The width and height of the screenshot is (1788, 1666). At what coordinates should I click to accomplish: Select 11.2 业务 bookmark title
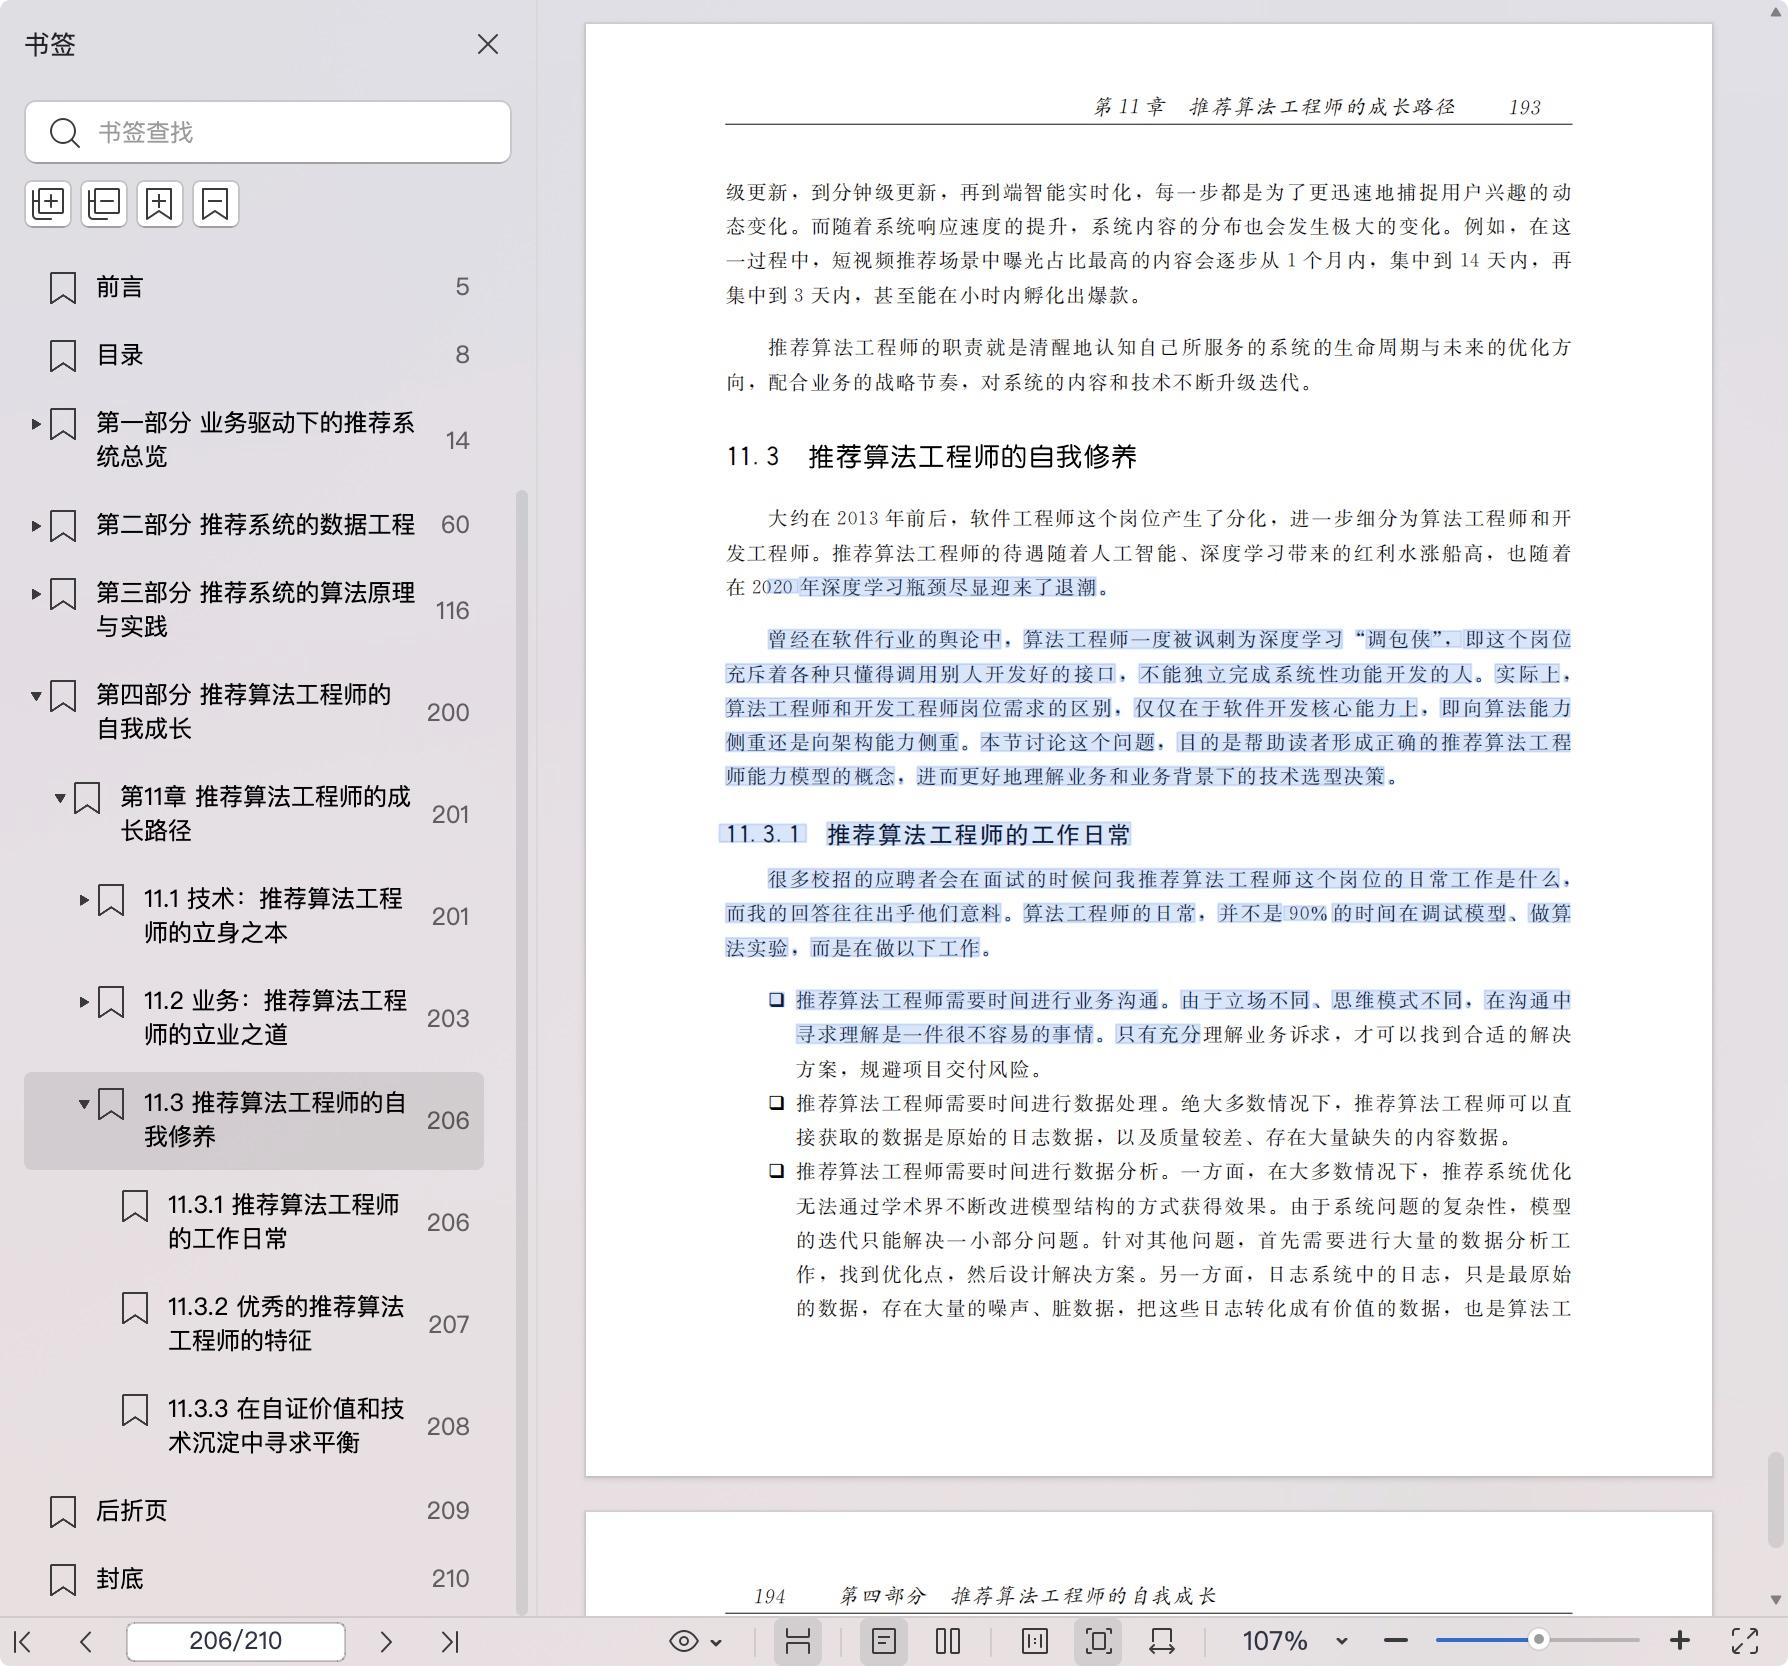pyautogui.click(x=275, y=1017)
